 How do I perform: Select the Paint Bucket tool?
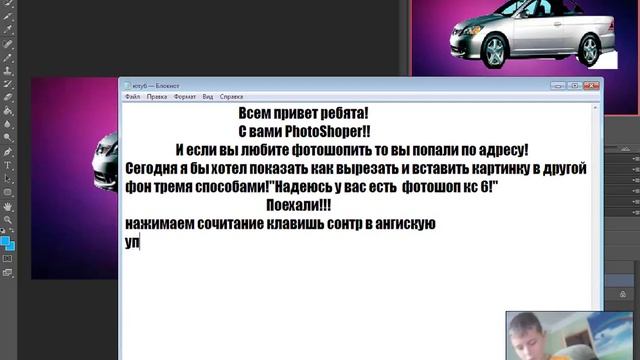7,111
